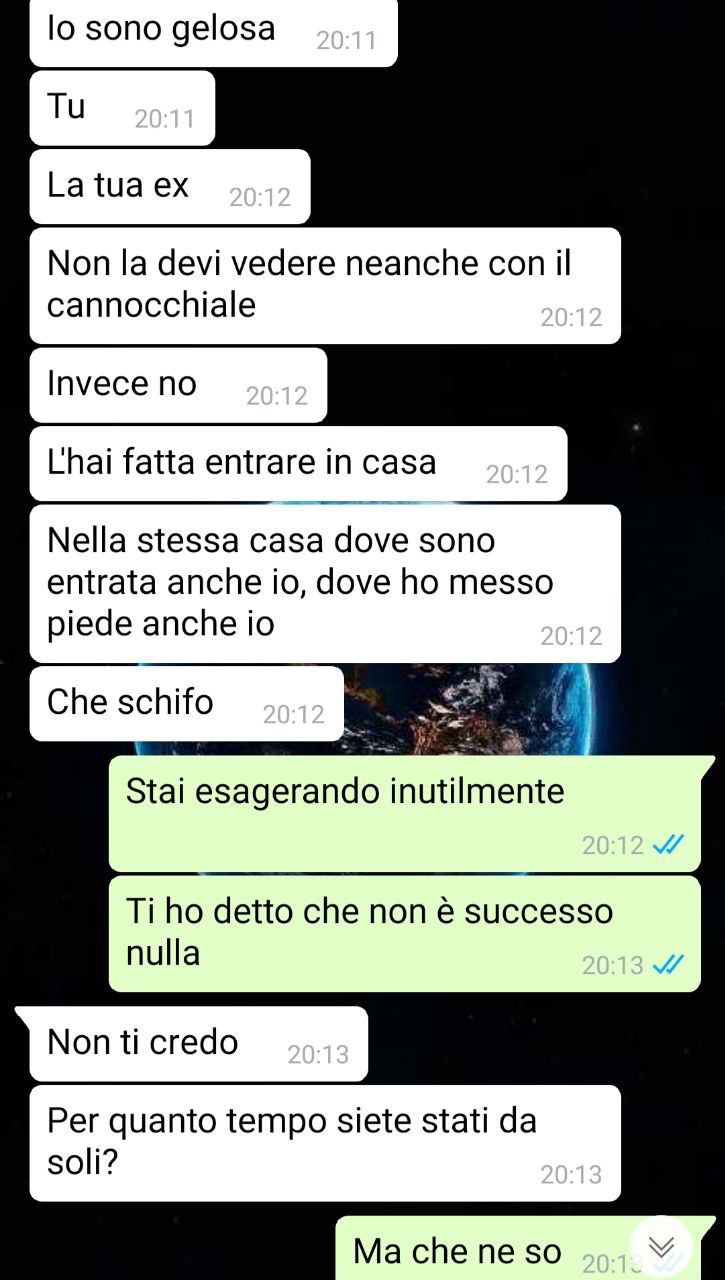The image size is (725, 1280).
Task: Select the 'Tu' message bubble
Action: click(122, 108)
